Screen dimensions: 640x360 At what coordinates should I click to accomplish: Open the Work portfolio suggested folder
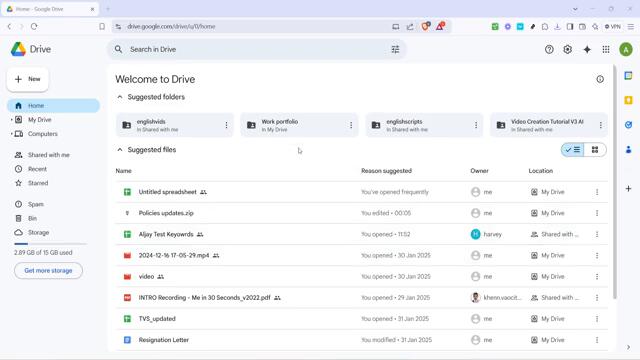pos(299,125)
